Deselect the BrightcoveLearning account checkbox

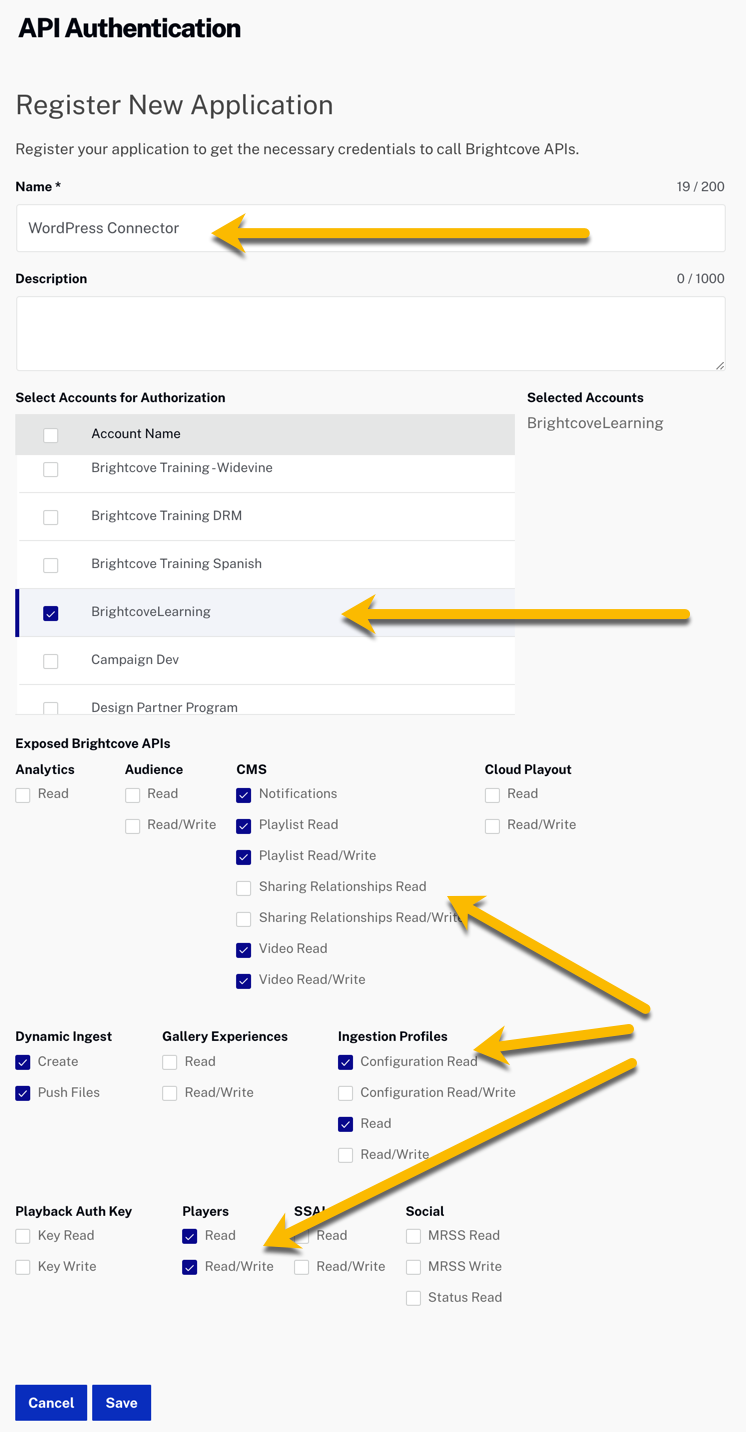click(x=50, y=613)
